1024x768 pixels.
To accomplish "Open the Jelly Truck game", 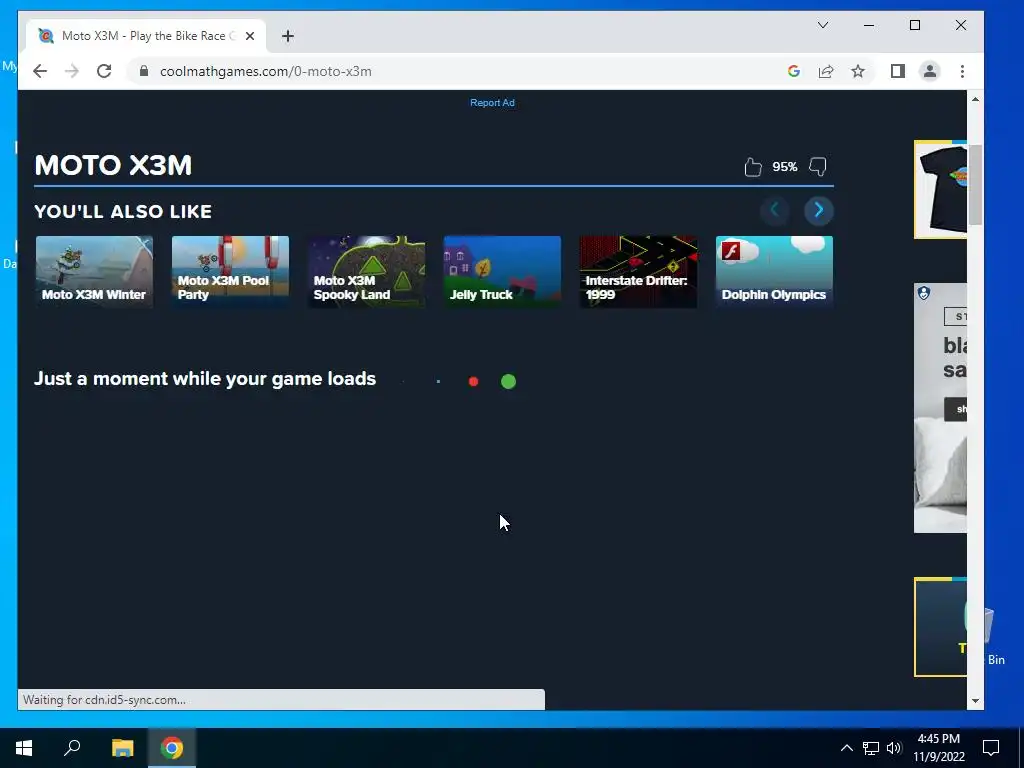I will 502,272.
